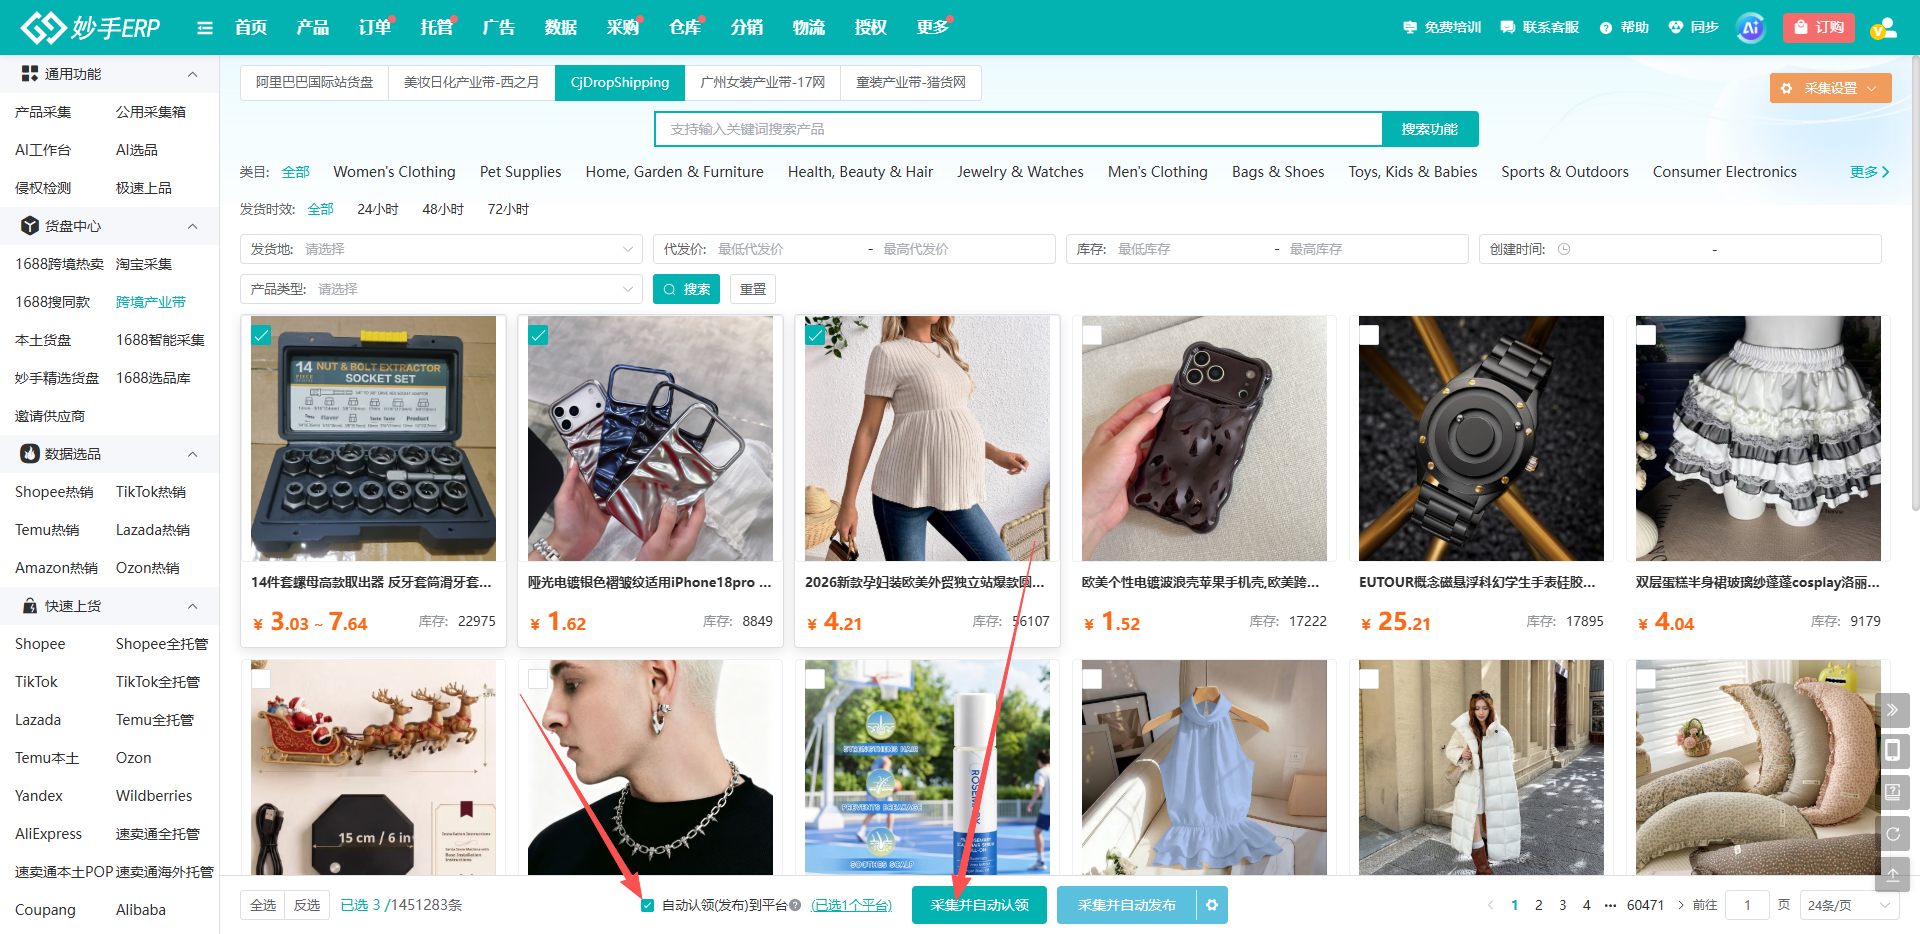Click the back-to-top arrow icon

click(1892, 874)
